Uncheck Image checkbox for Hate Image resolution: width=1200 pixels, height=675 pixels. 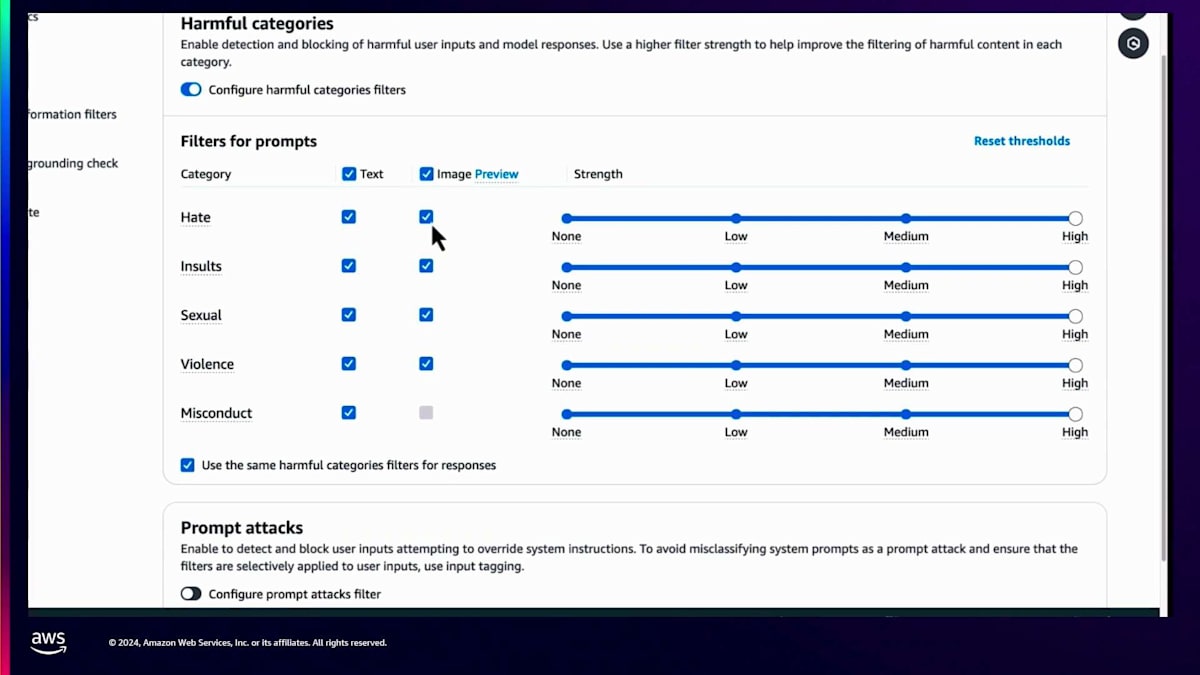pos(427,217)
